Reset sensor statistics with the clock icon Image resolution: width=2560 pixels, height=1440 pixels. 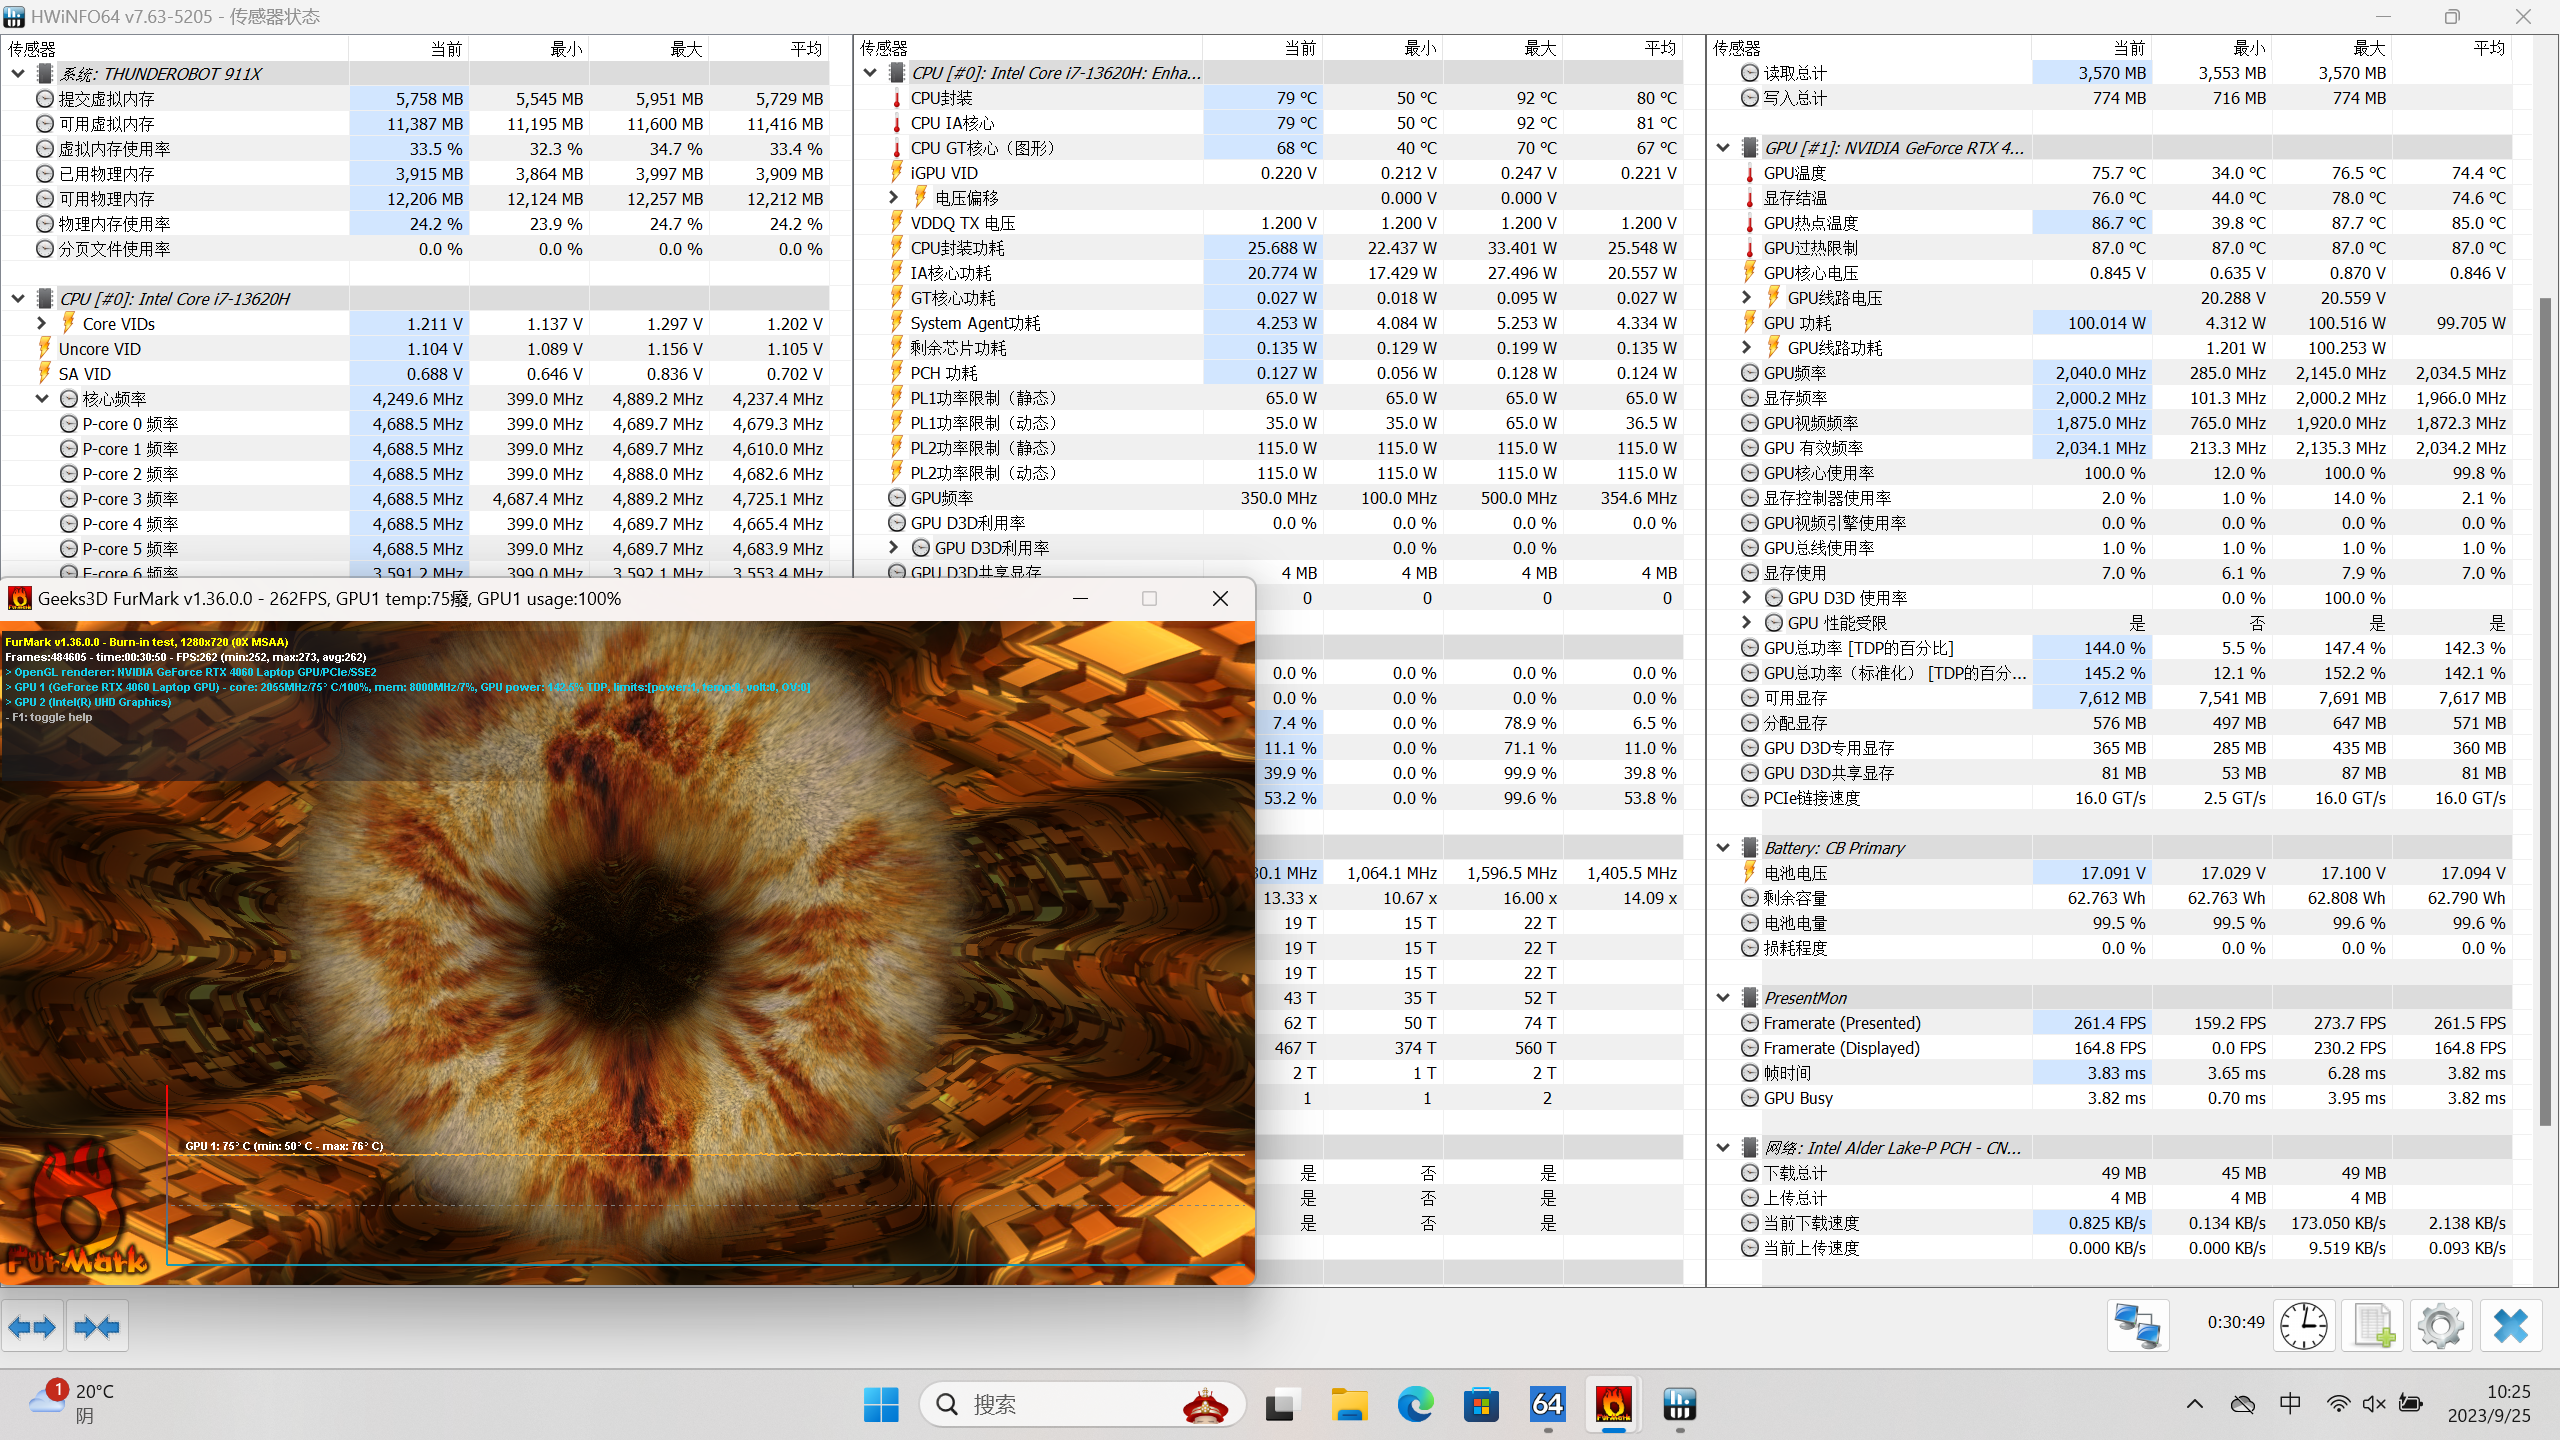pos(2305,1325)
